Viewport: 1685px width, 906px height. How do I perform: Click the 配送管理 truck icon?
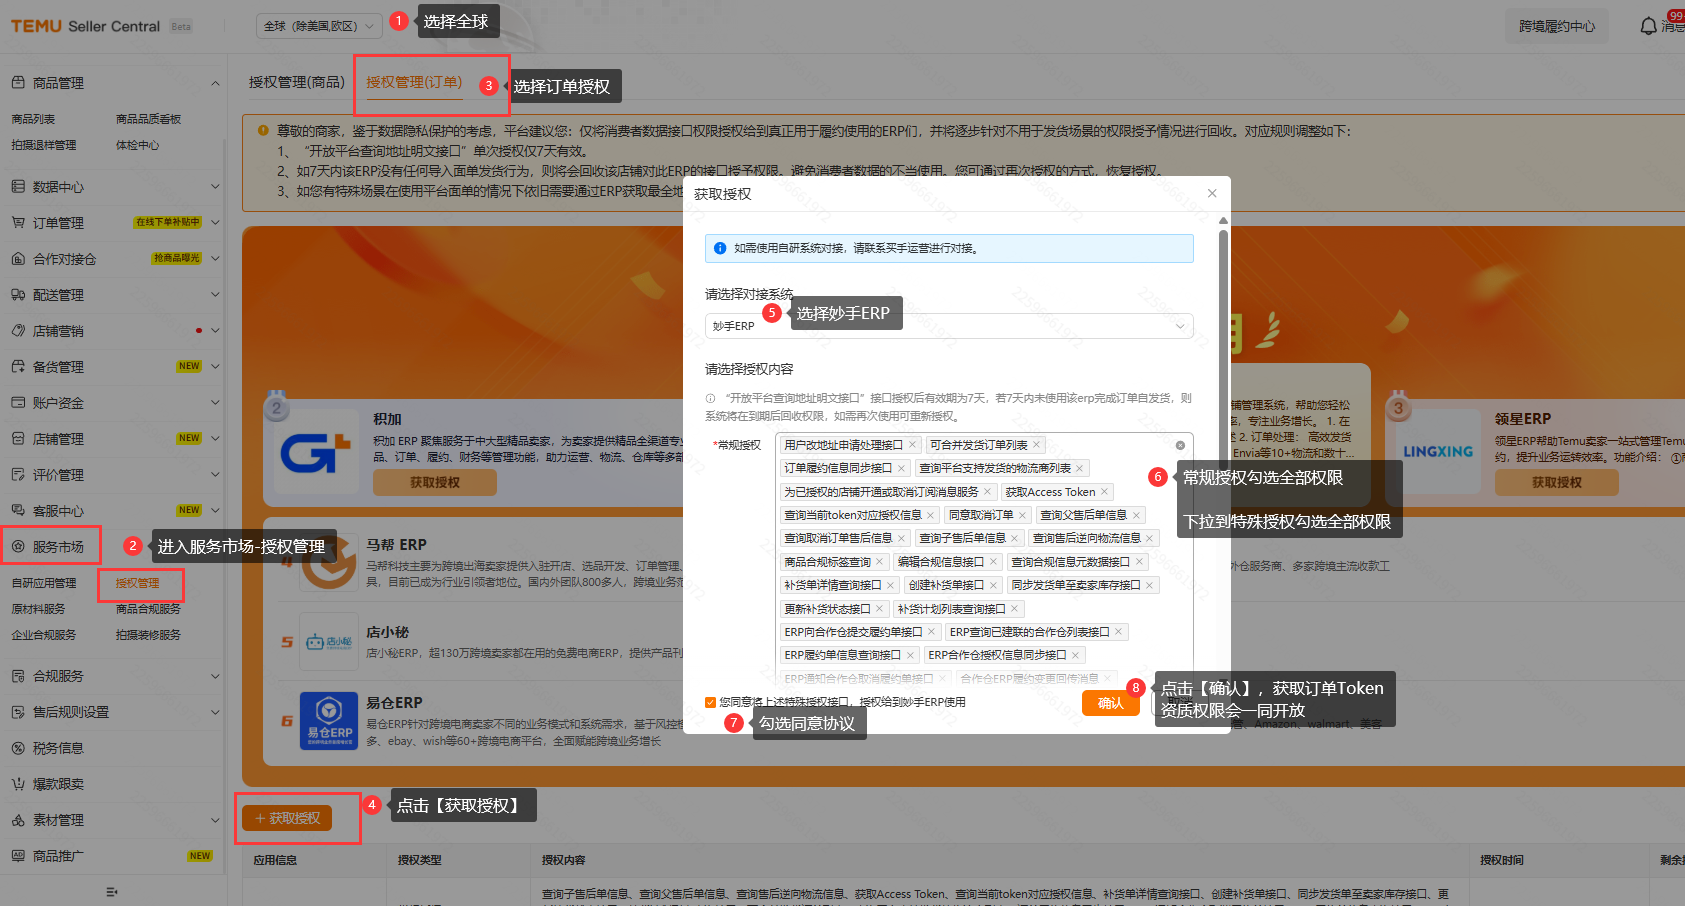18,295
